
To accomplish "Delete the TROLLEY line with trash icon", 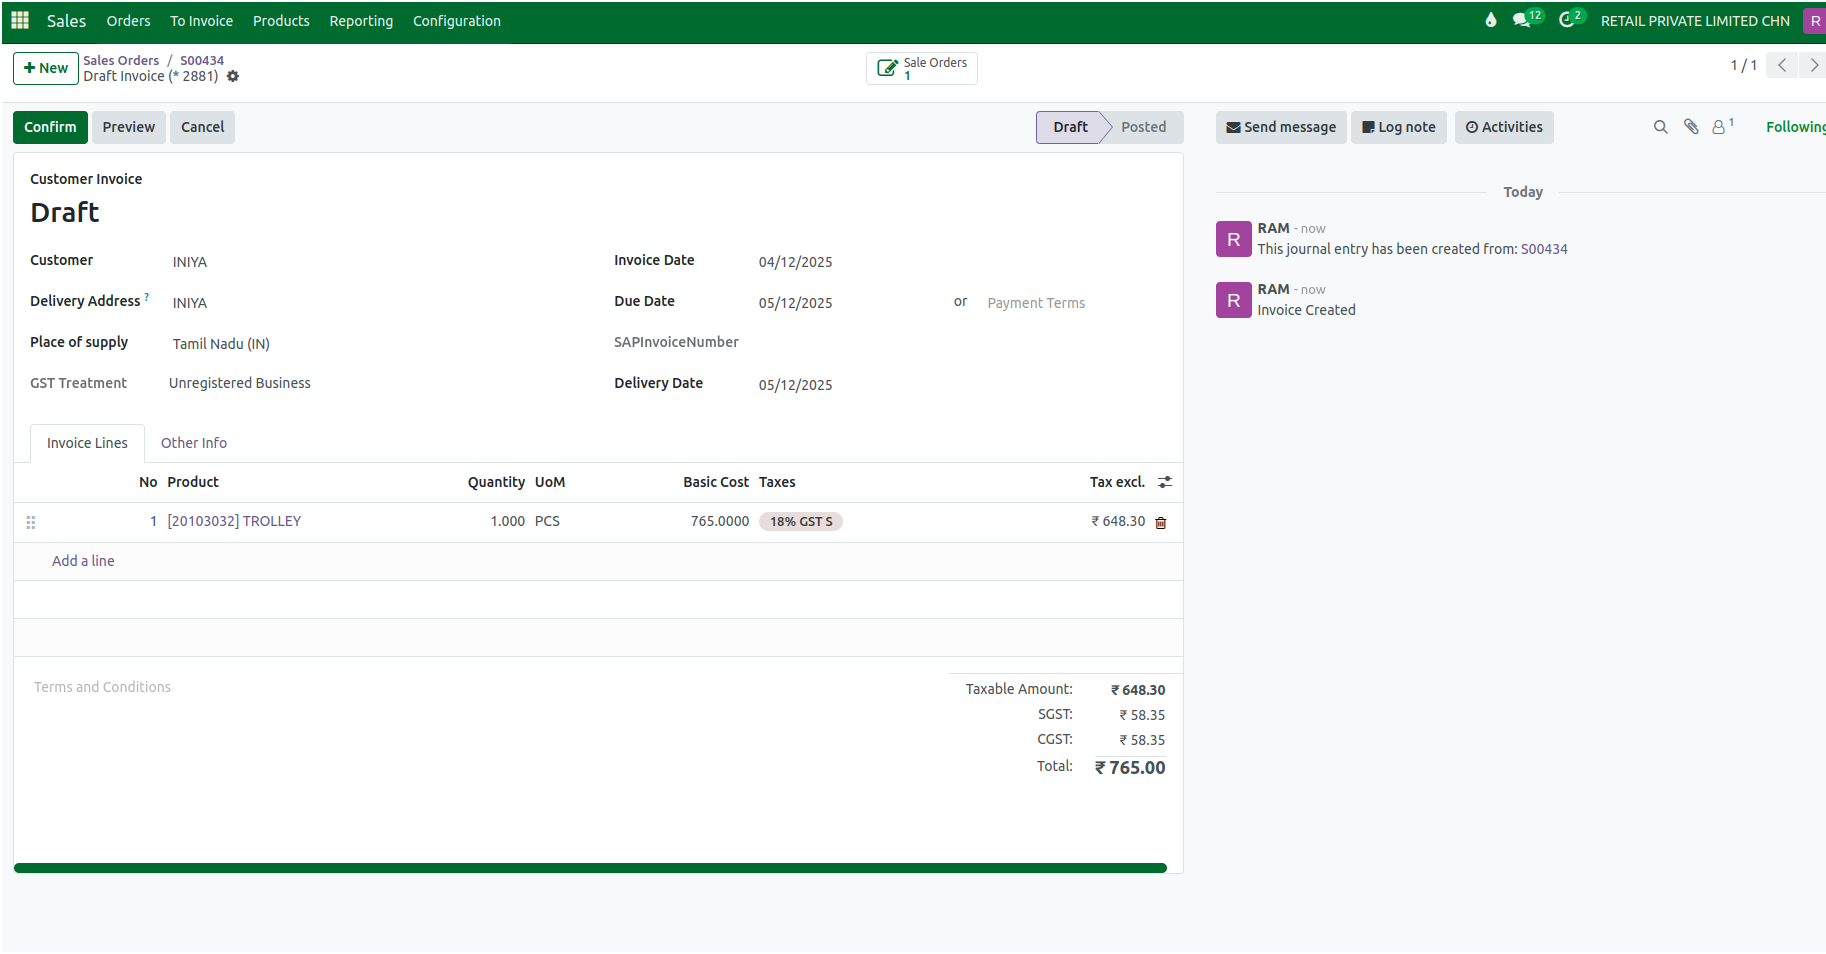I will tap(1160, 522).
